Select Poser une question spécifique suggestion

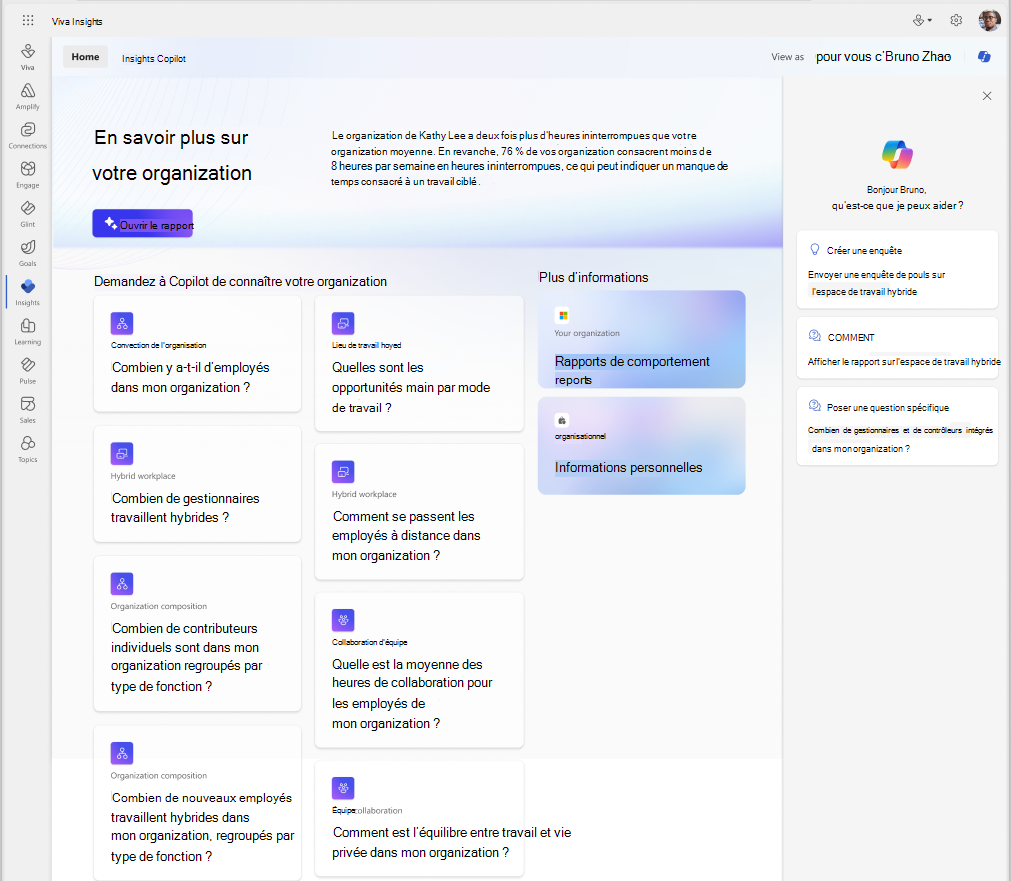pyautogui.click(x=897, y=426)
